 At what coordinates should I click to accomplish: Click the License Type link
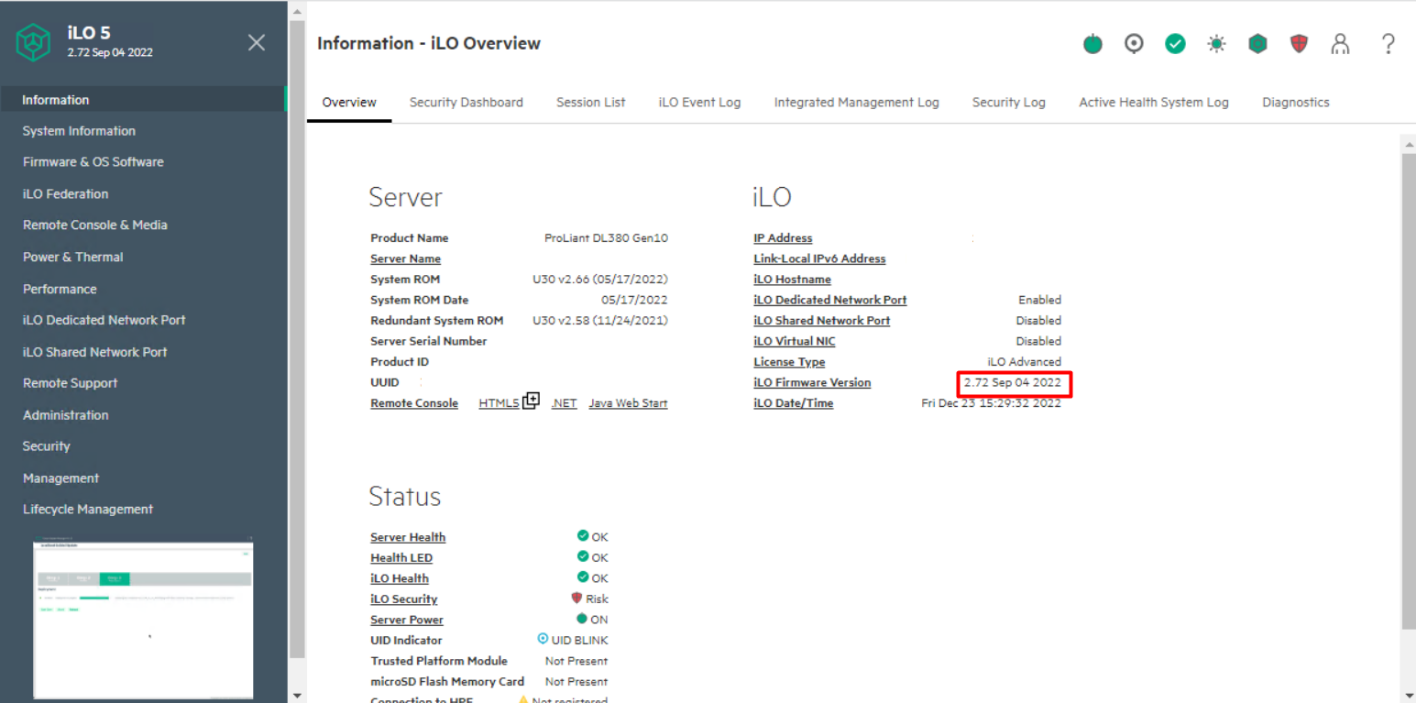tap(789, 362)
